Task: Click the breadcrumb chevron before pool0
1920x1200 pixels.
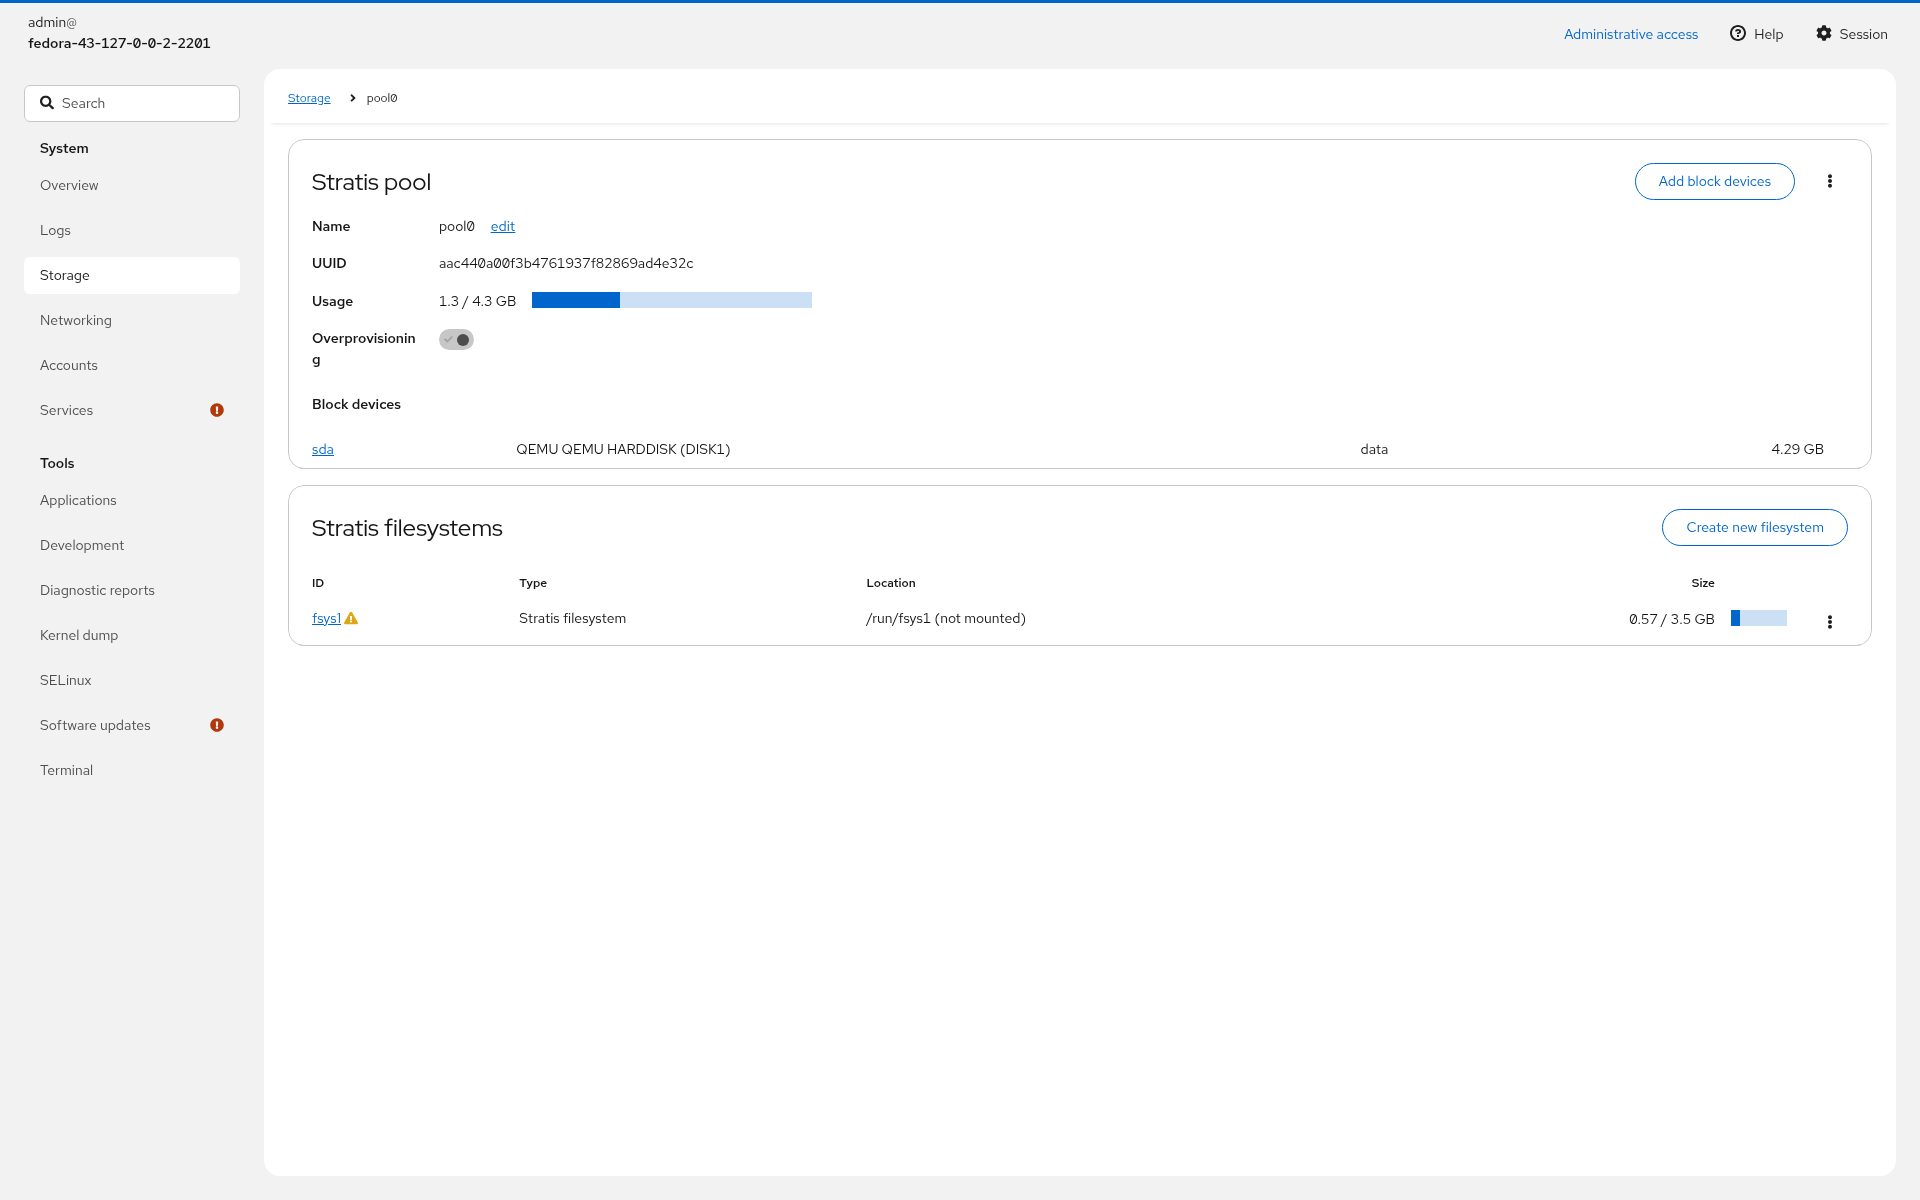Action: pos(352,98)
